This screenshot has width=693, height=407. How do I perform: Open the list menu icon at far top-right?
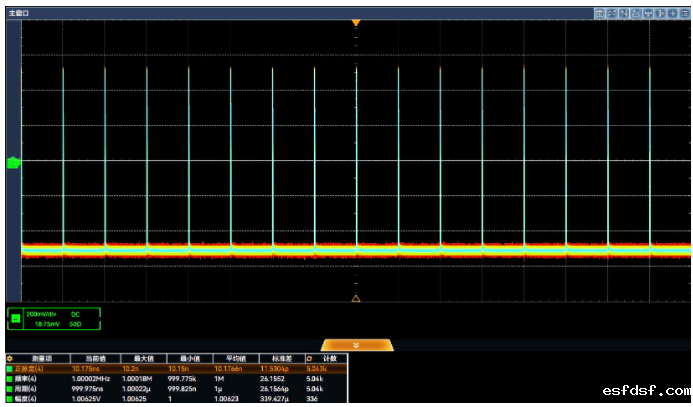point(683,14)
